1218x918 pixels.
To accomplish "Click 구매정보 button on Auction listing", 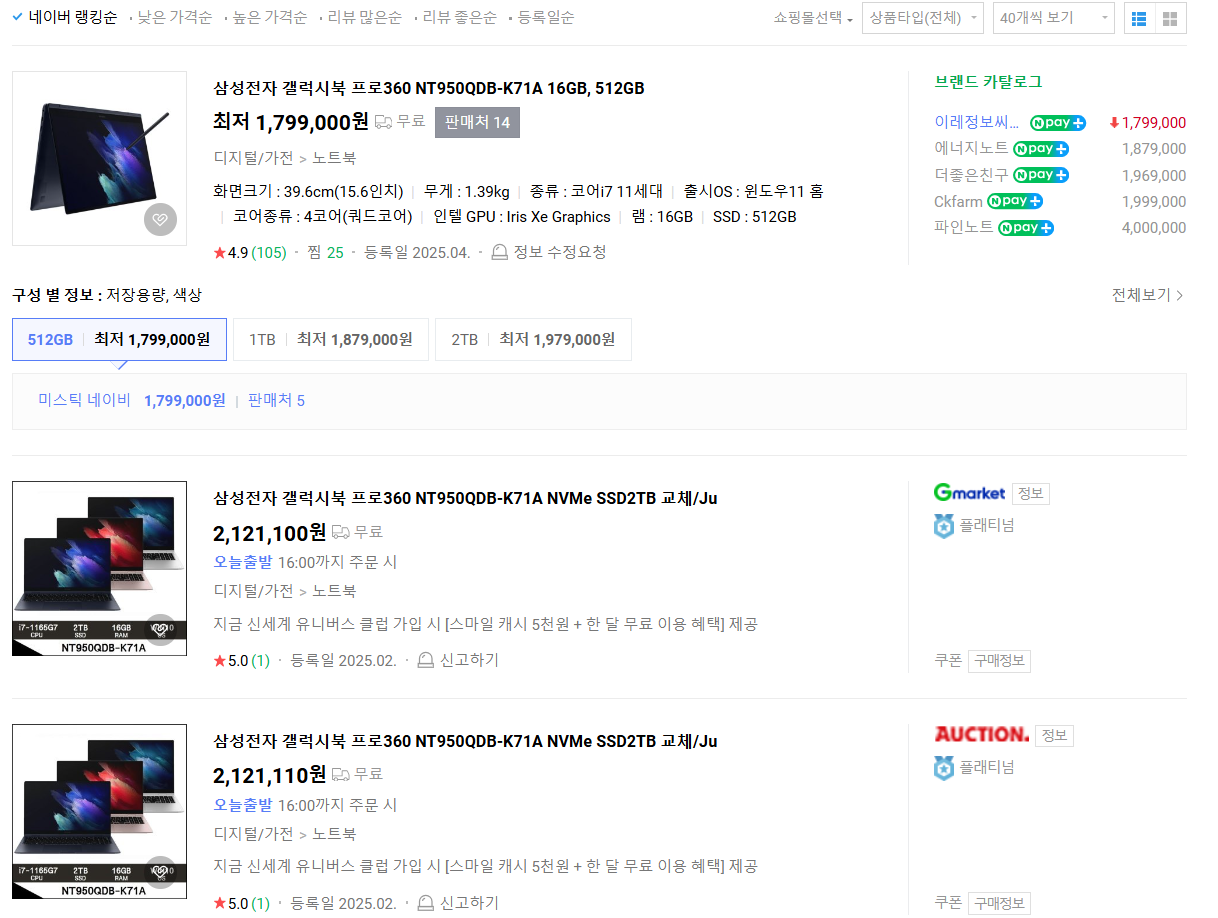I will 999,903.
